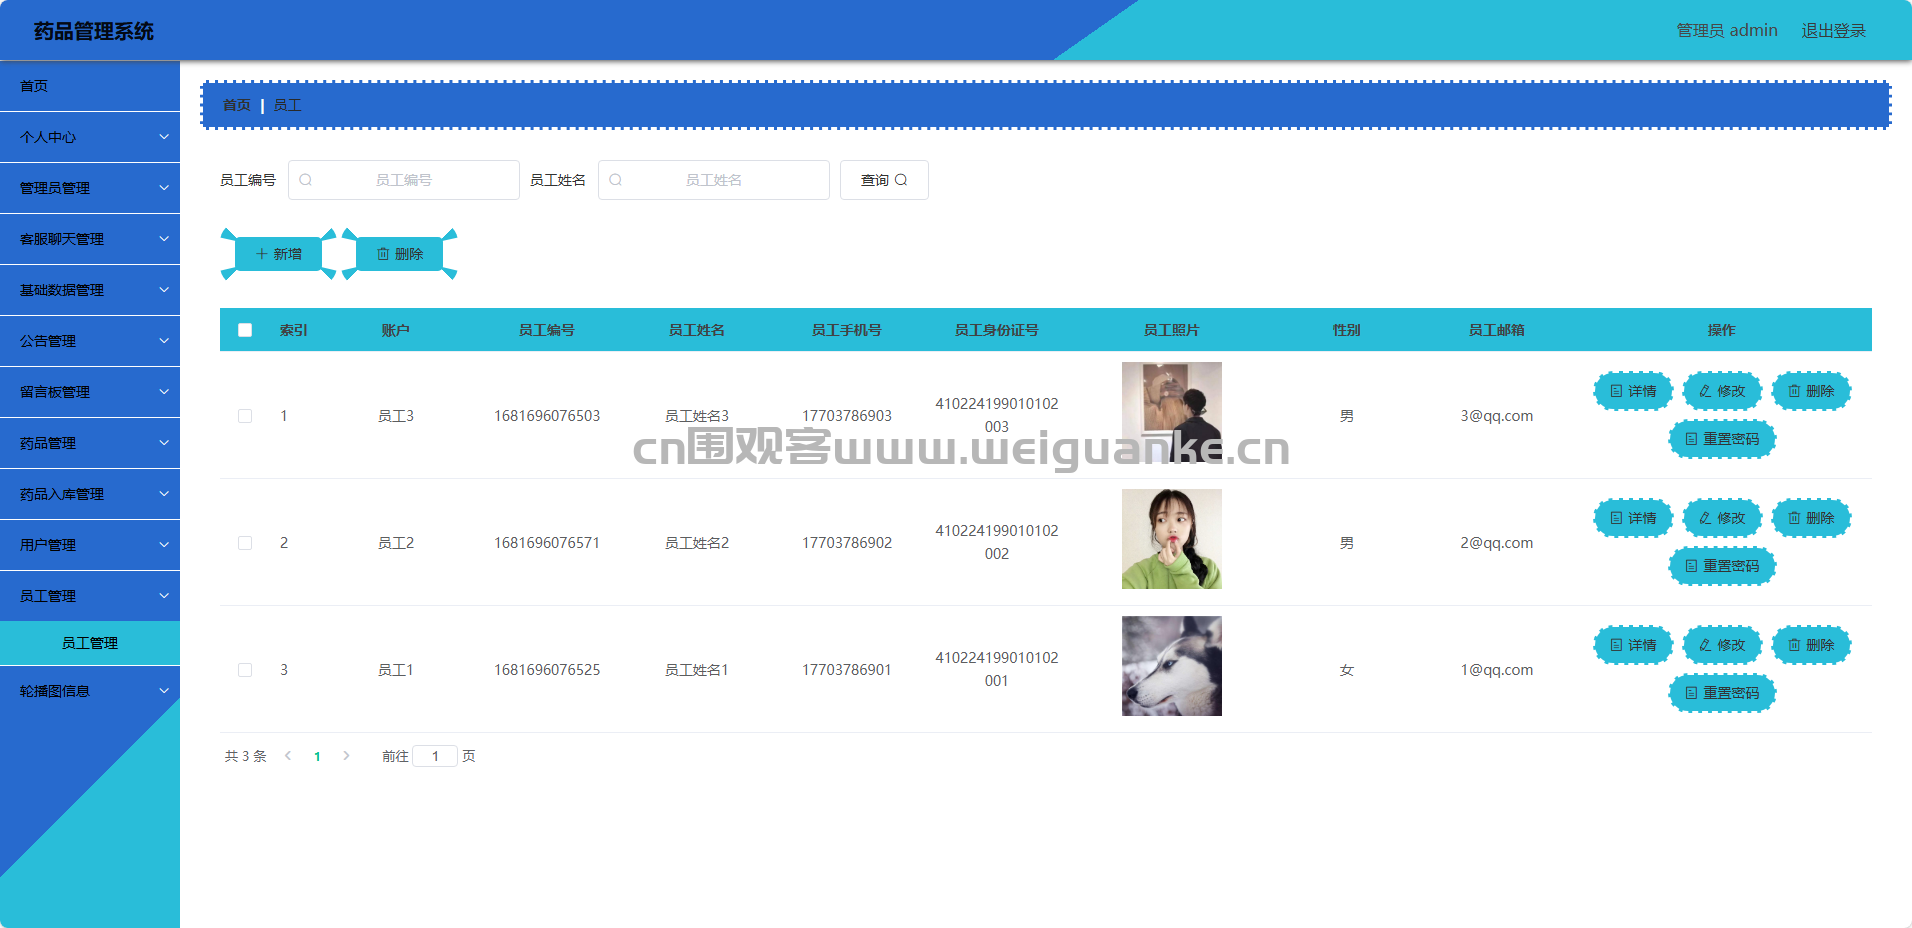The width and height of the screenshot is (1912, 928).
Task: Open 员工3's photo thumbnail
Action: pyautogui.click(x=1172, y=412)
